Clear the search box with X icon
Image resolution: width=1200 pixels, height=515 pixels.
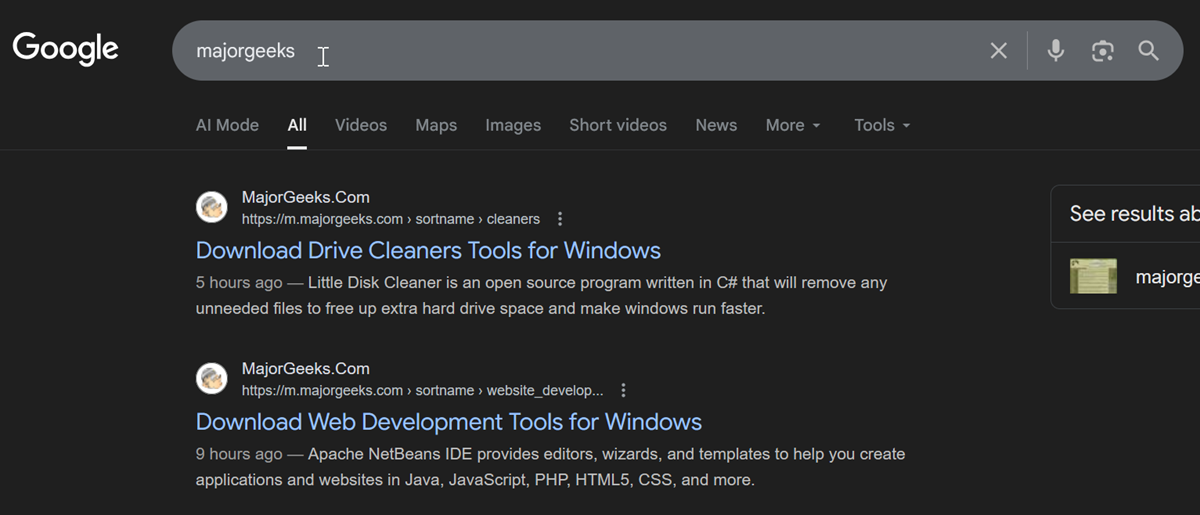(998, 51)
